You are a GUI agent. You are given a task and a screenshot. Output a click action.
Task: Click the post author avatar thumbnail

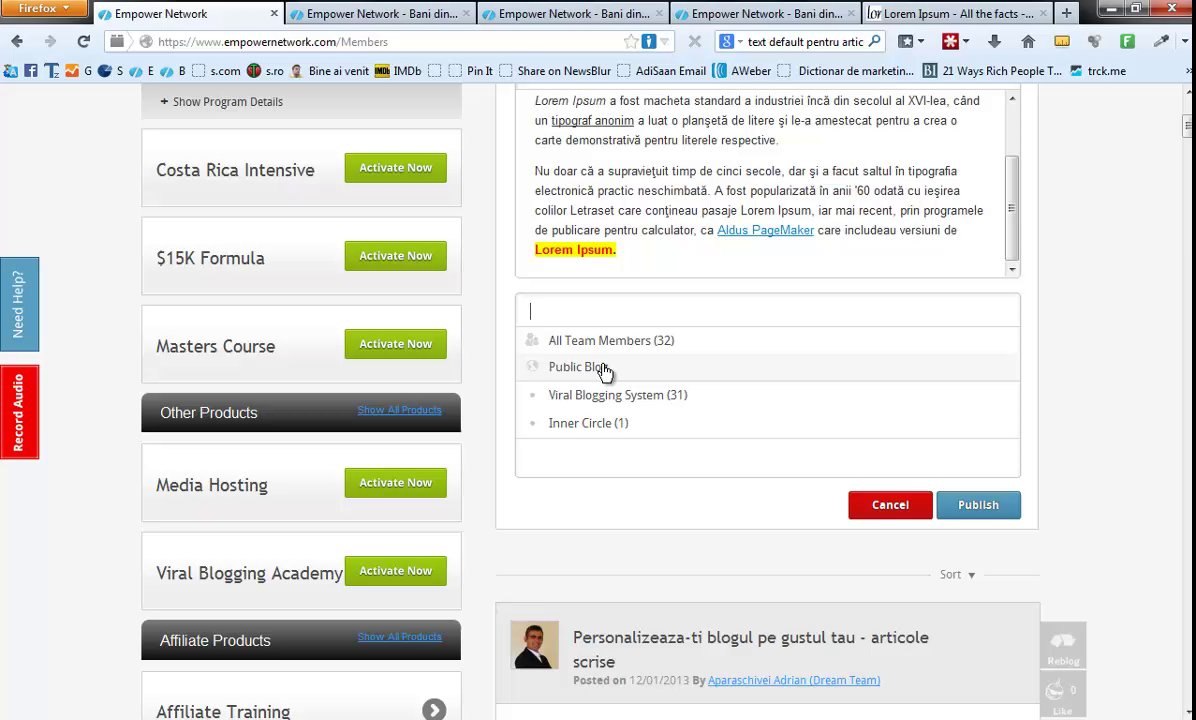(x=535, y=645)
